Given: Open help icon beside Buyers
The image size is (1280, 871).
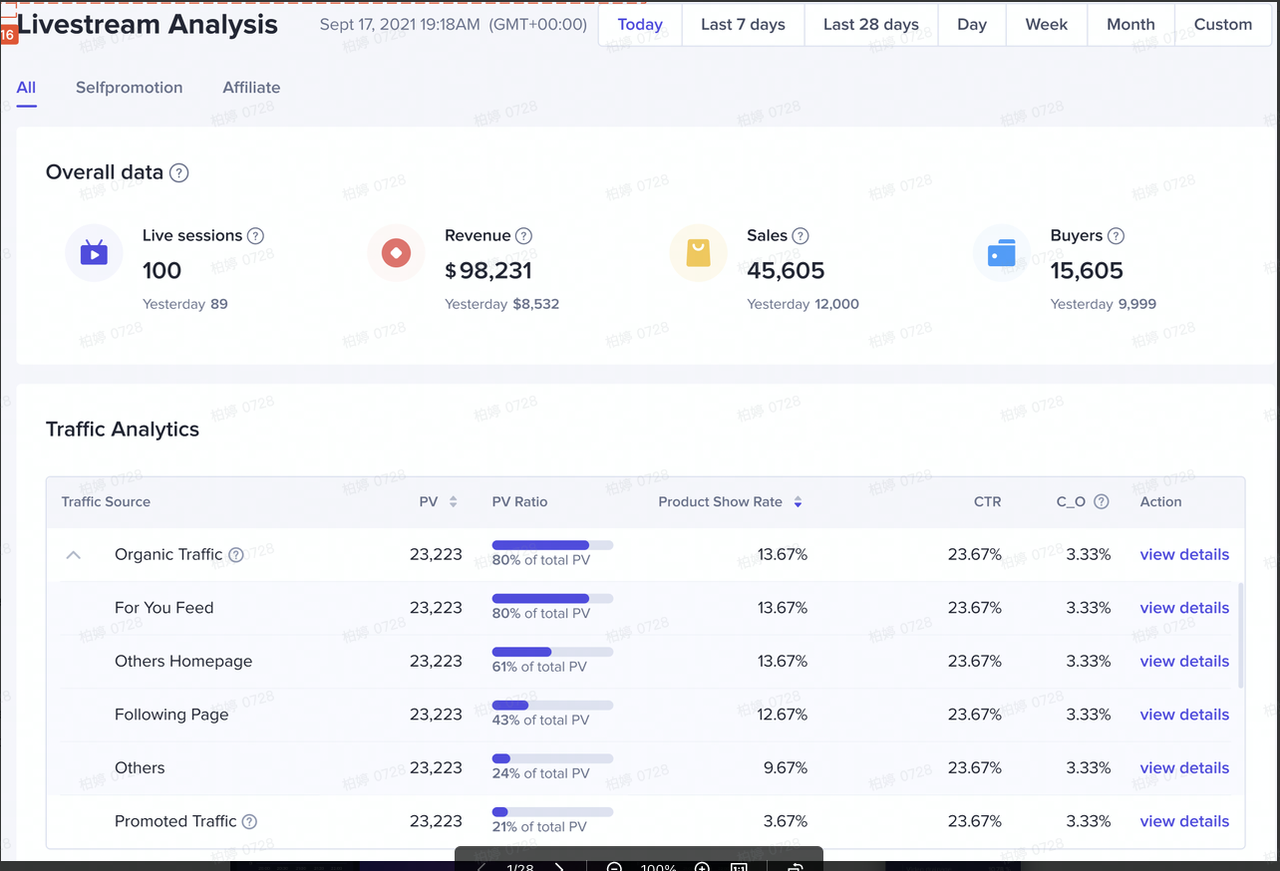Looking at the screenshot, I should click(1116, 236).
